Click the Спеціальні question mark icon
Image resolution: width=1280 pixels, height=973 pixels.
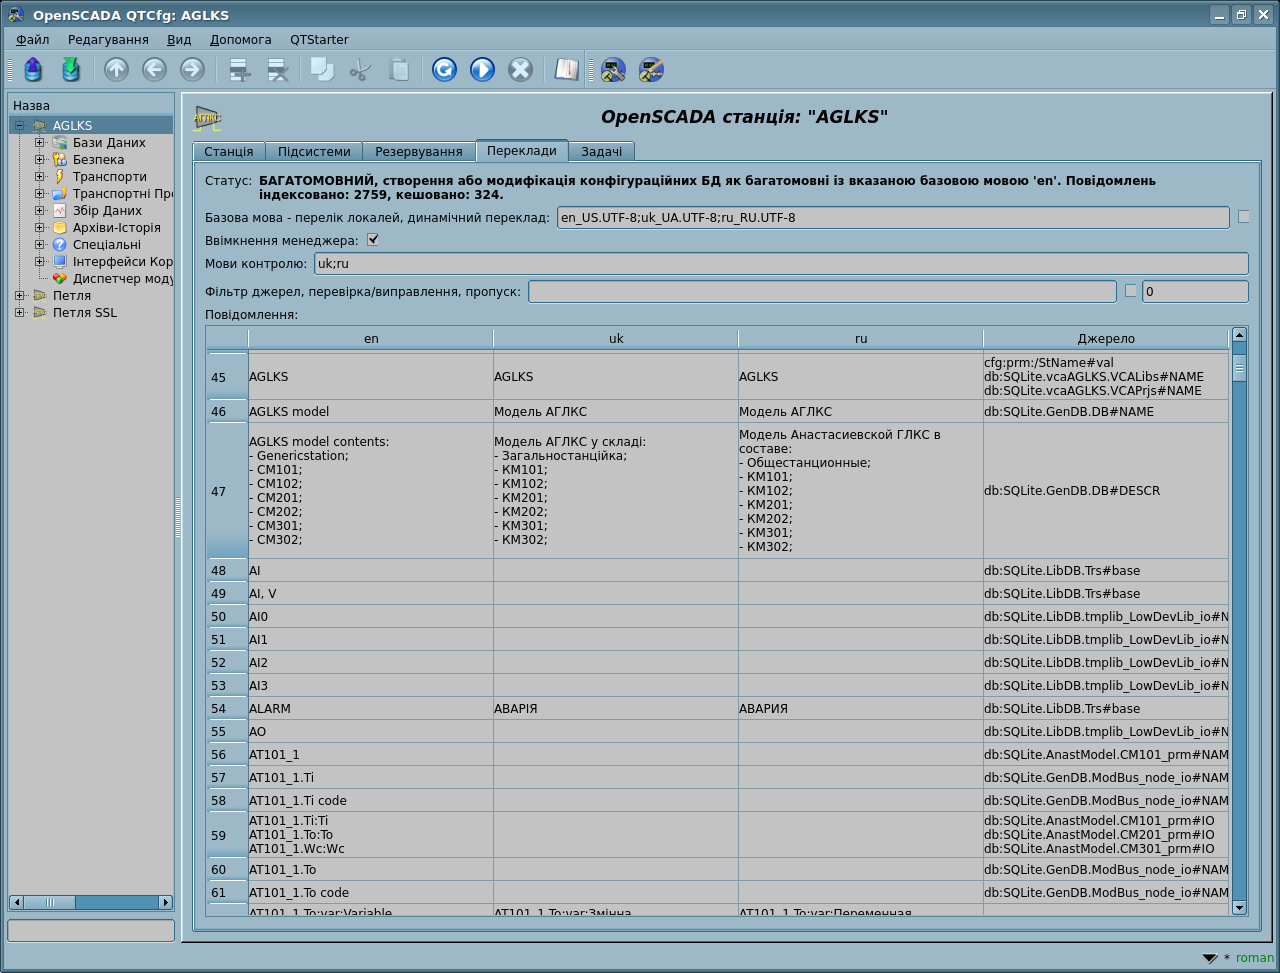click(x=60, y=245)
